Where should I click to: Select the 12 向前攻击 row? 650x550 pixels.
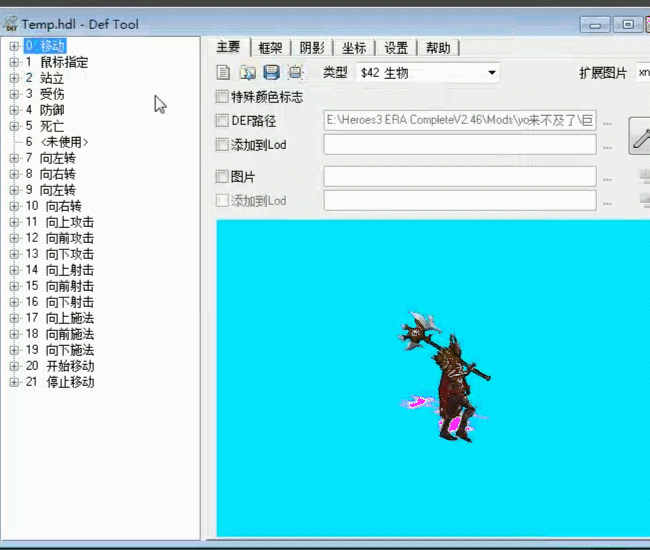pos(60,238)
